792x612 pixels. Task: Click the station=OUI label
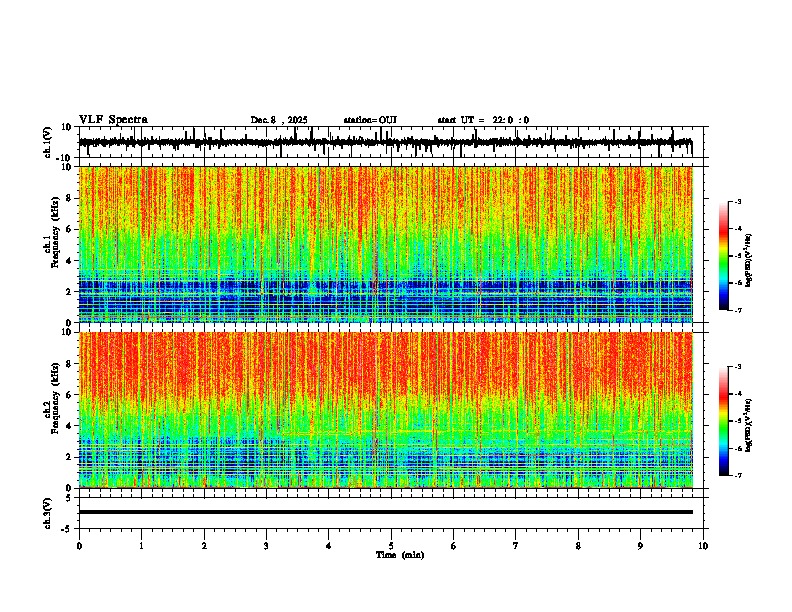(370, 120)
